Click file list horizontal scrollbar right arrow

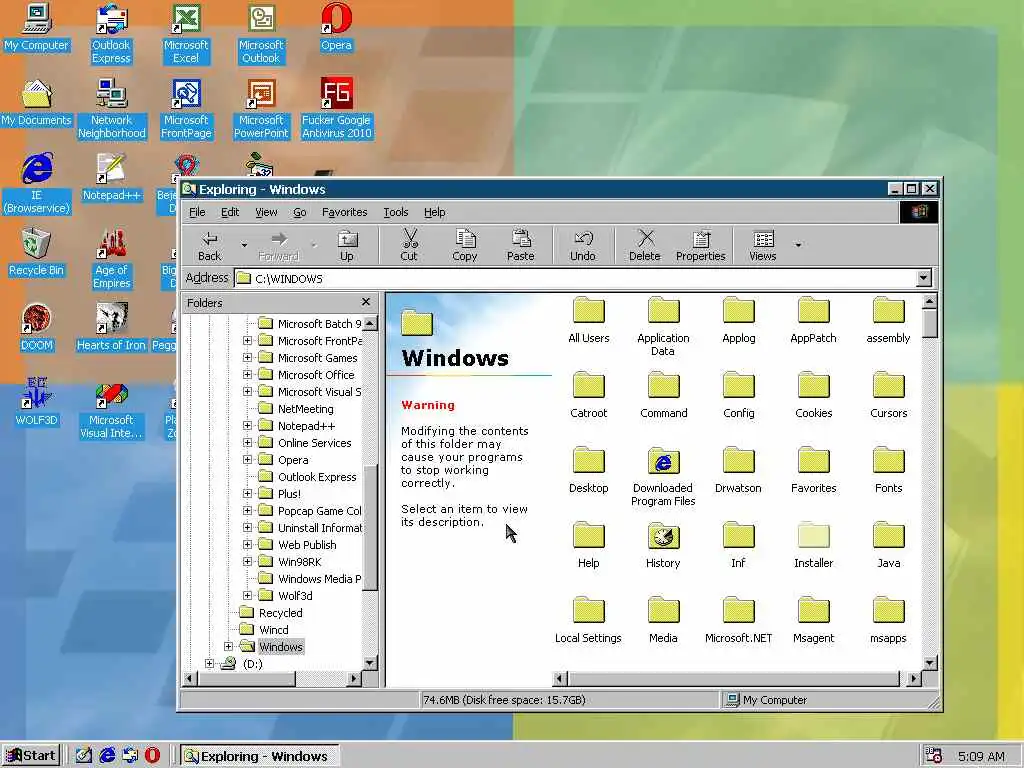914,679
